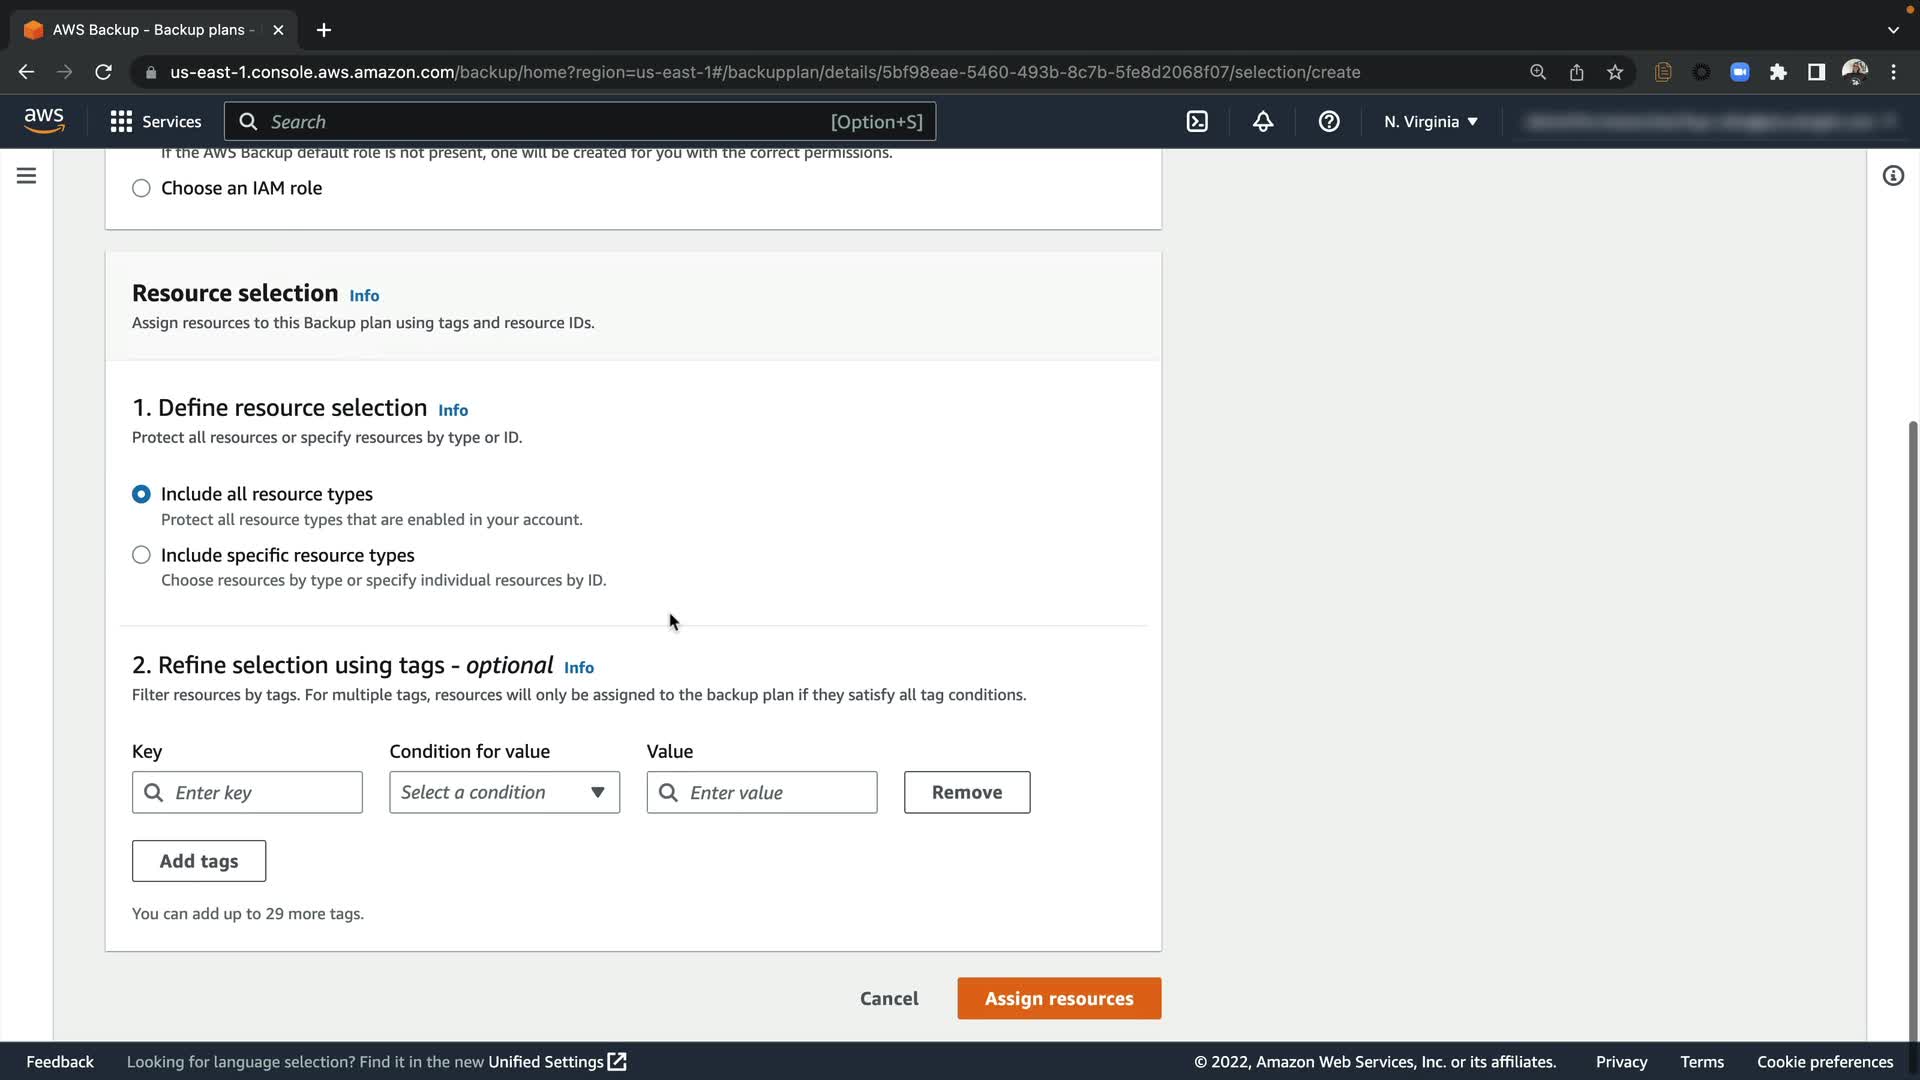This screenshot has width=1920, height=1080.
Task: Select Choose an IAM role option
Action: click(x=141, y=188)
